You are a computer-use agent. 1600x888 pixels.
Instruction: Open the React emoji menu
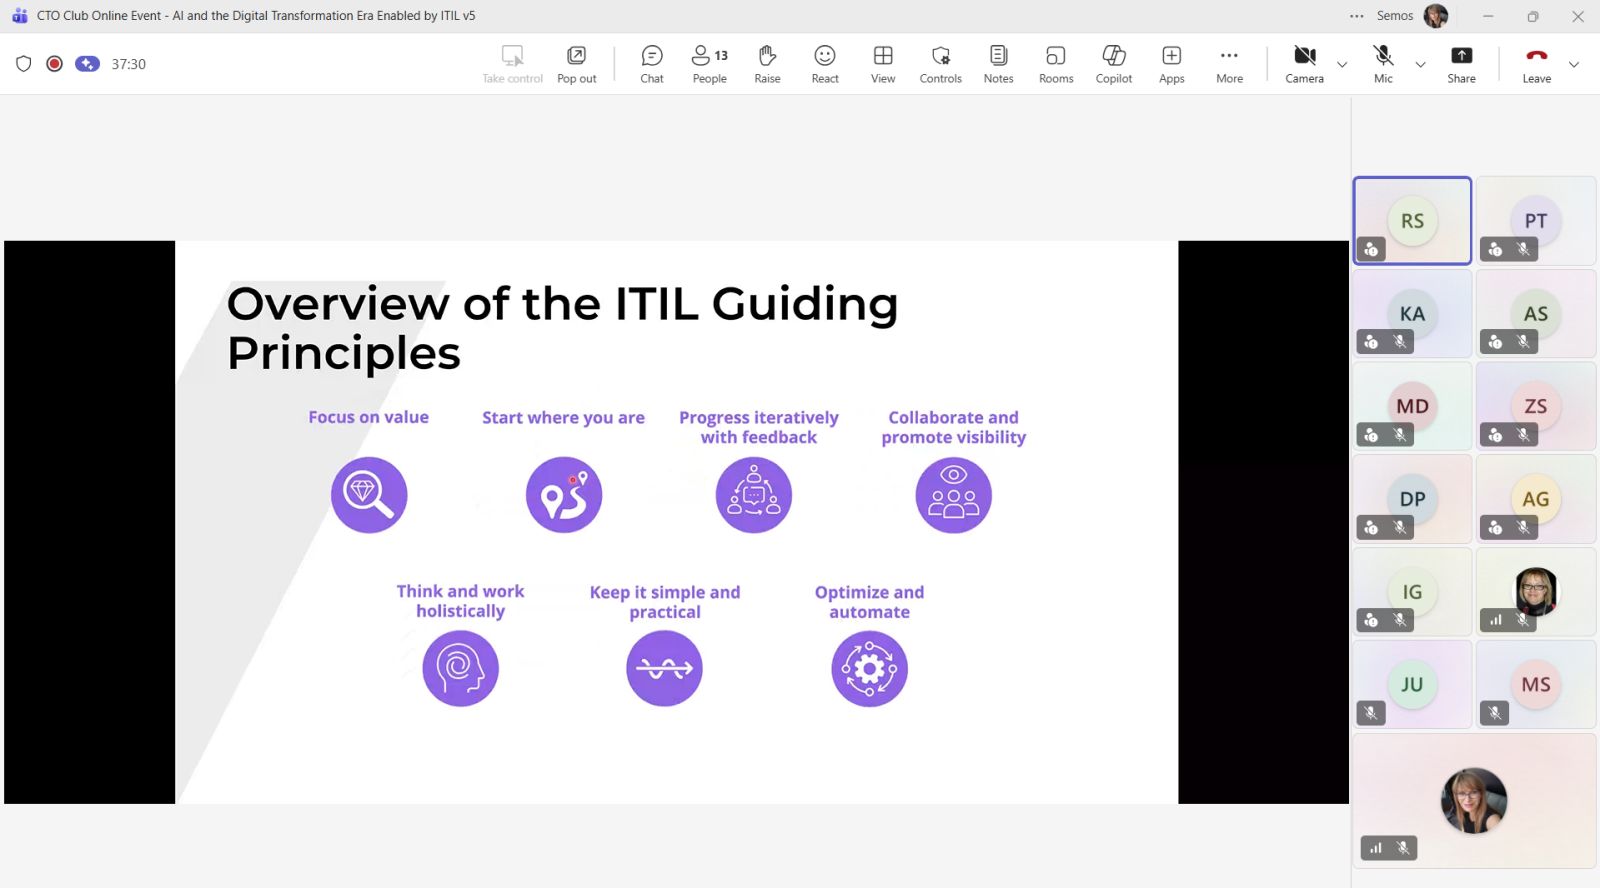tap(825, 64)
